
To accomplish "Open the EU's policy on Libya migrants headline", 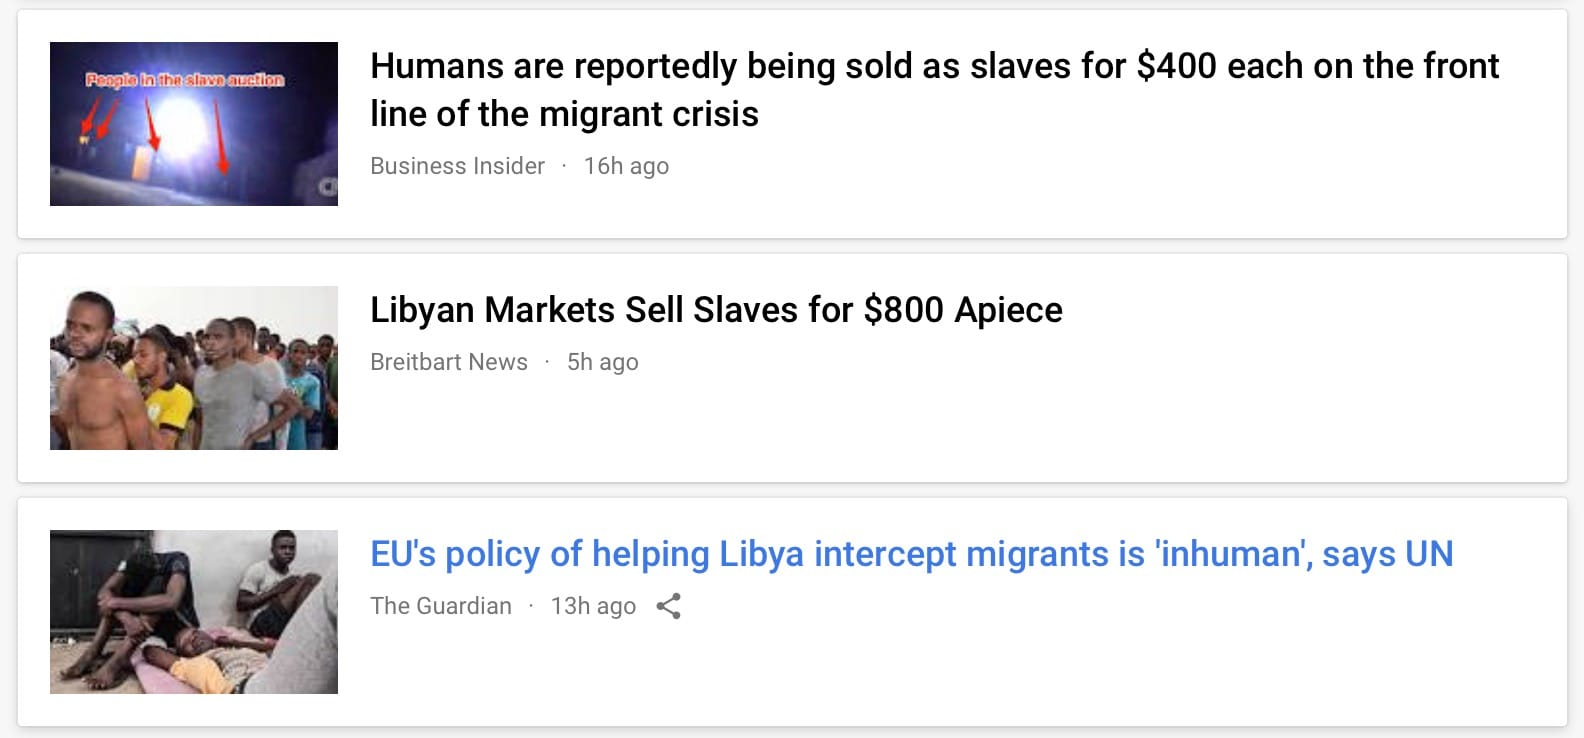I will click(911, 554).
